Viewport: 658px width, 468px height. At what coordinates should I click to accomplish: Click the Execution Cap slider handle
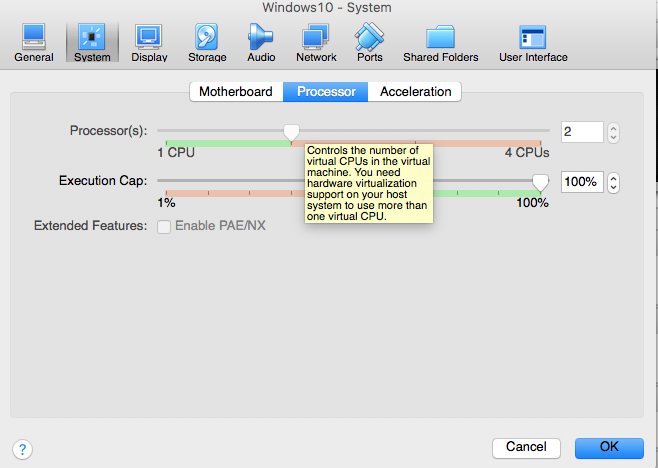(x=540, y=182)
